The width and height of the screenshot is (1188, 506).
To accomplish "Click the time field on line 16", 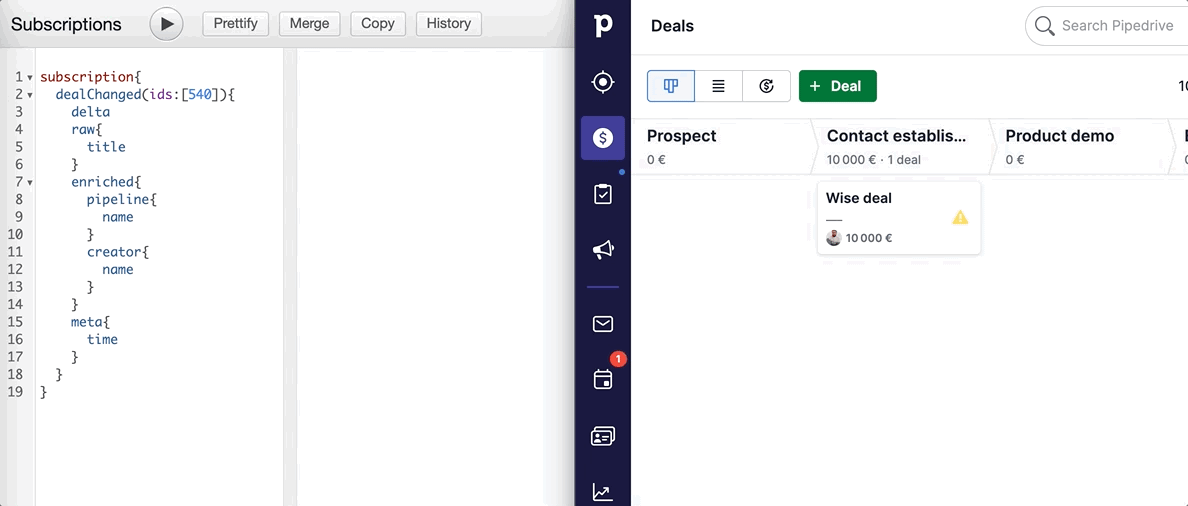I will [x=102, y=339].
